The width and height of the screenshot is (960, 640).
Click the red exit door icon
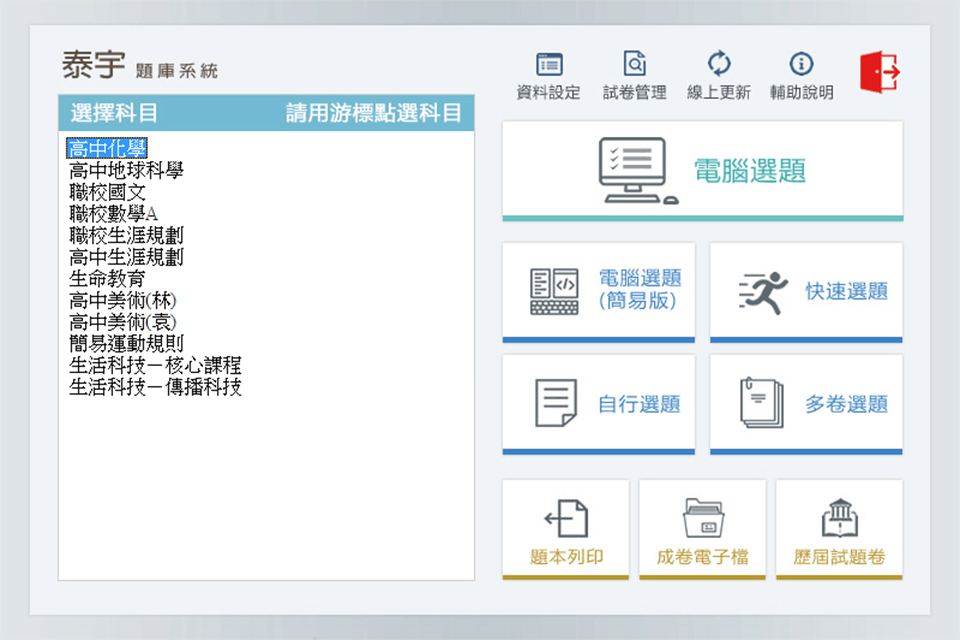click(x=880, y=72)
